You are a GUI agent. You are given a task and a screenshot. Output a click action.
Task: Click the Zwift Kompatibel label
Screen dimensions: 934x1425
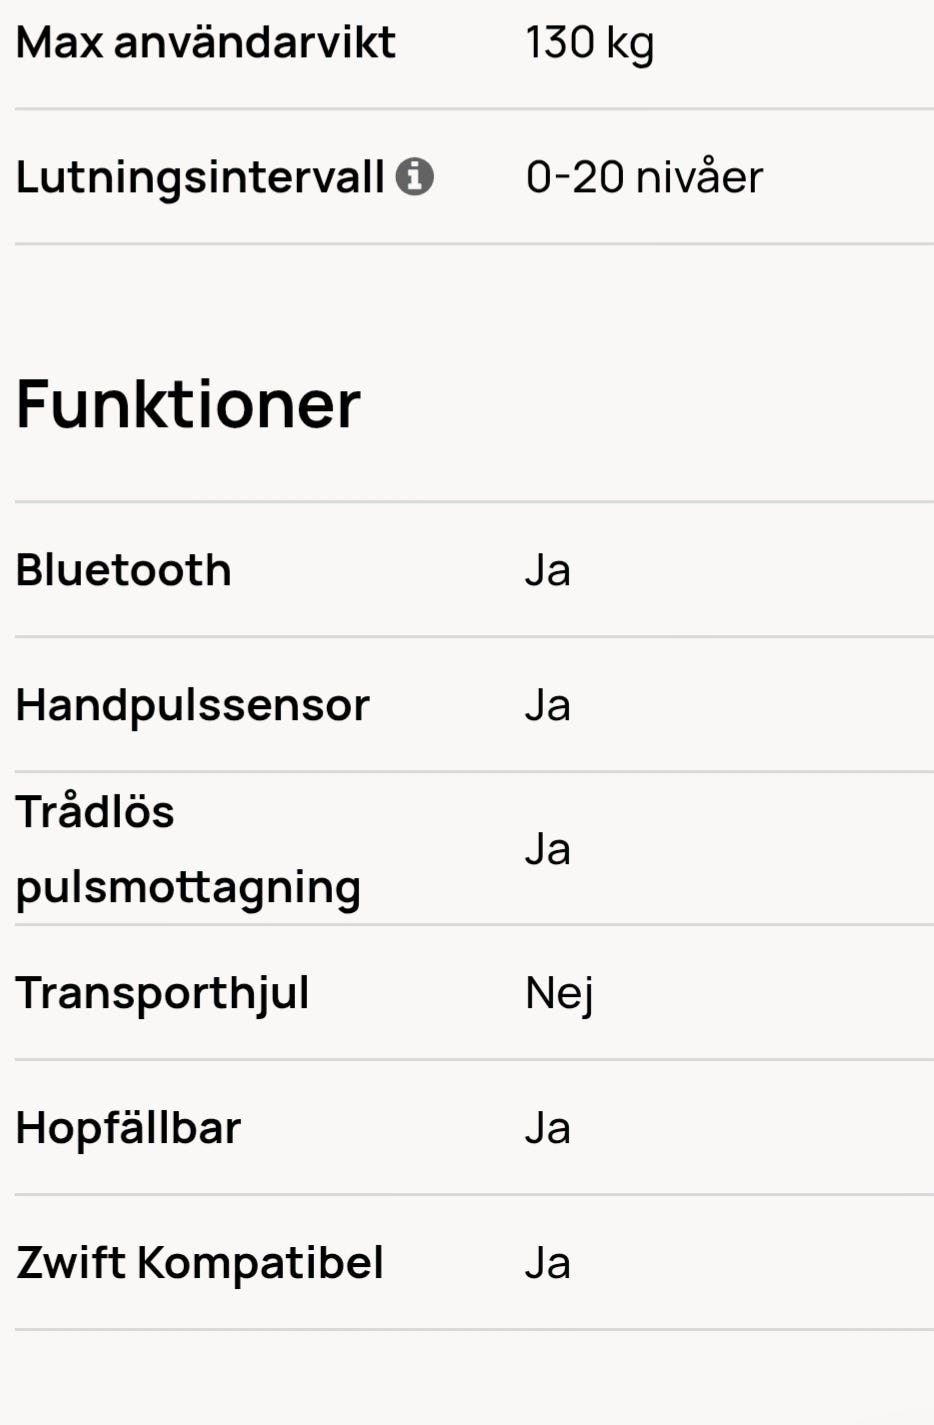tap(200, 1263)
